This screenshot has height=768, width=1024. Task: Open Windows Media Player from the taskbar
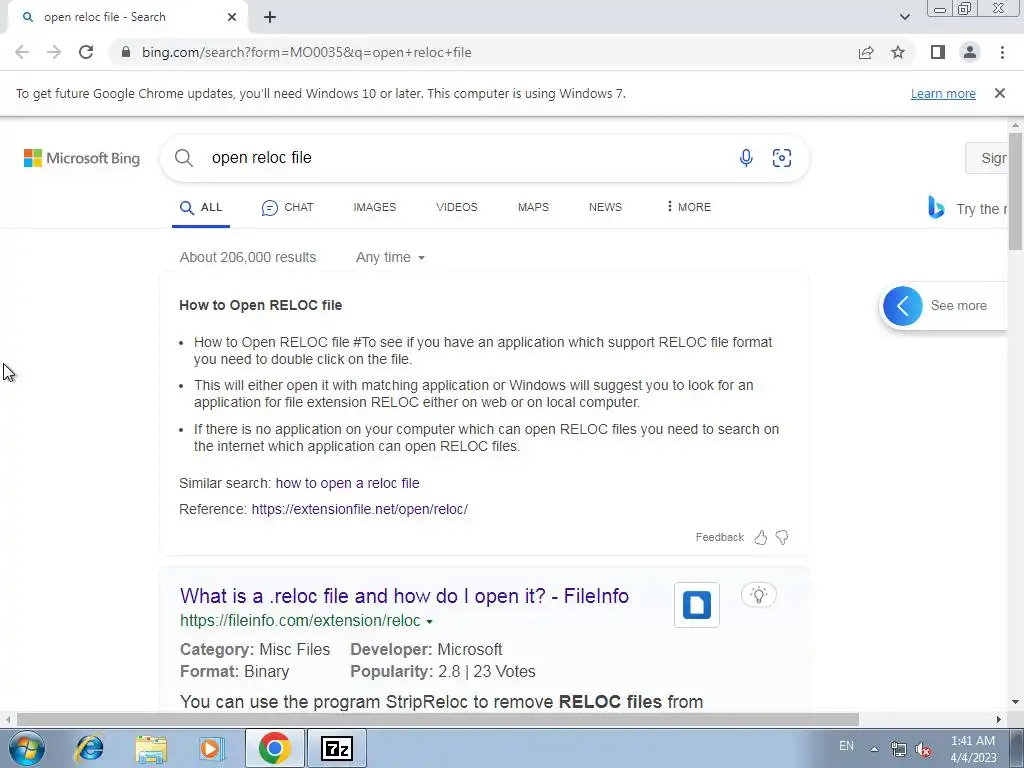point(211,748)
